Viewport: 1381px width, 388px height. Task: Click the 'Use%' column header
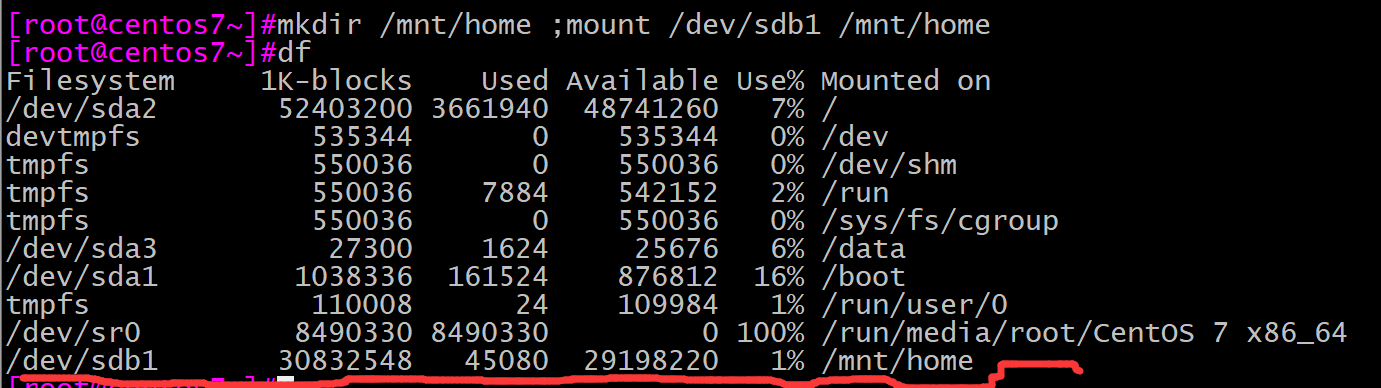click(770, 80)
